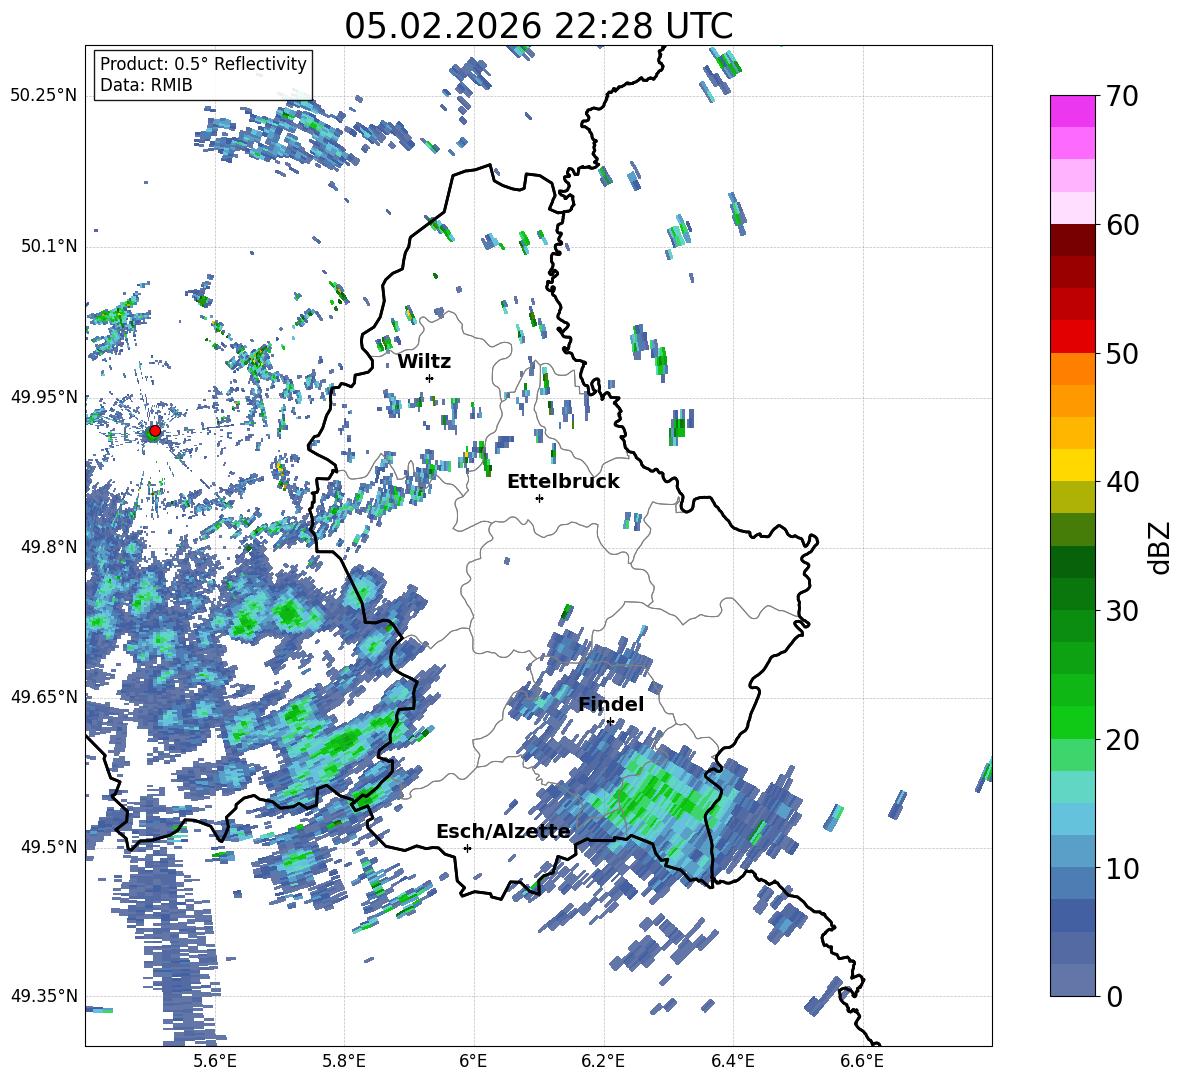The width and height of the screenshot is (1184, 1081).
Task: Click the Findel station label
Action: (x=611, y=704)
